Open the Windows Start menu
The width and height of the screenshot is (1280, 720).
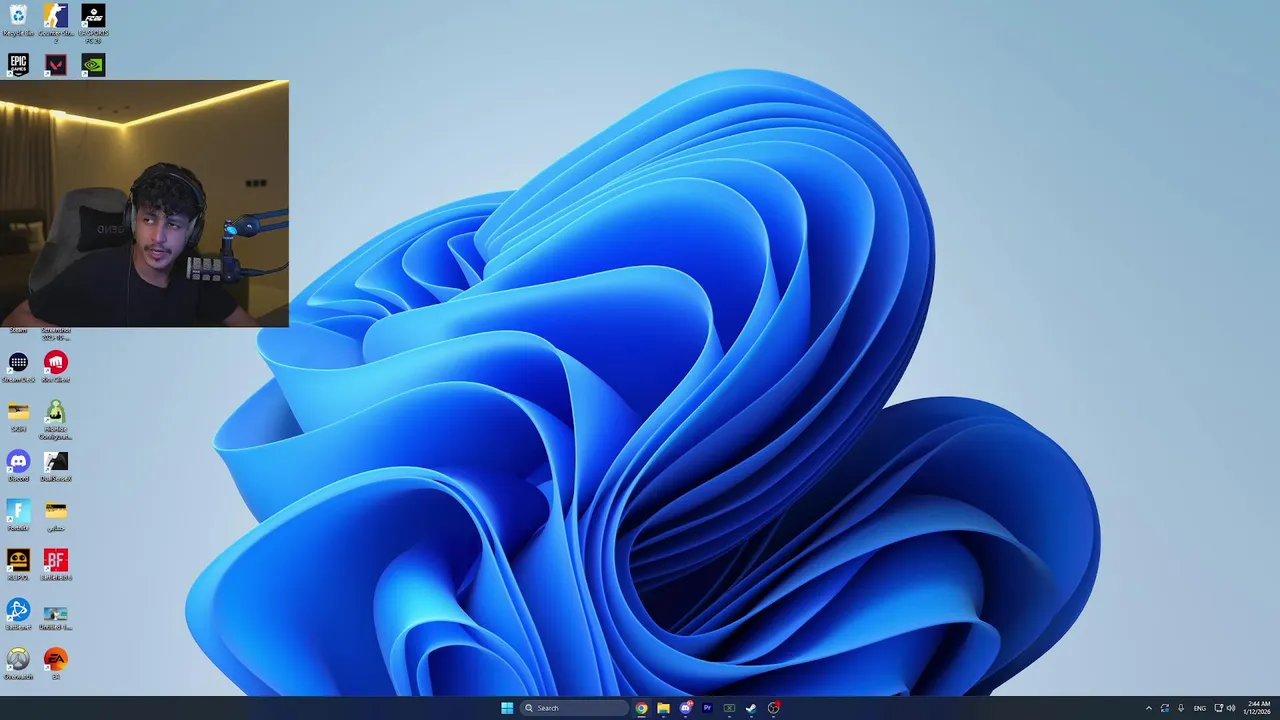(x=507, y=708)
